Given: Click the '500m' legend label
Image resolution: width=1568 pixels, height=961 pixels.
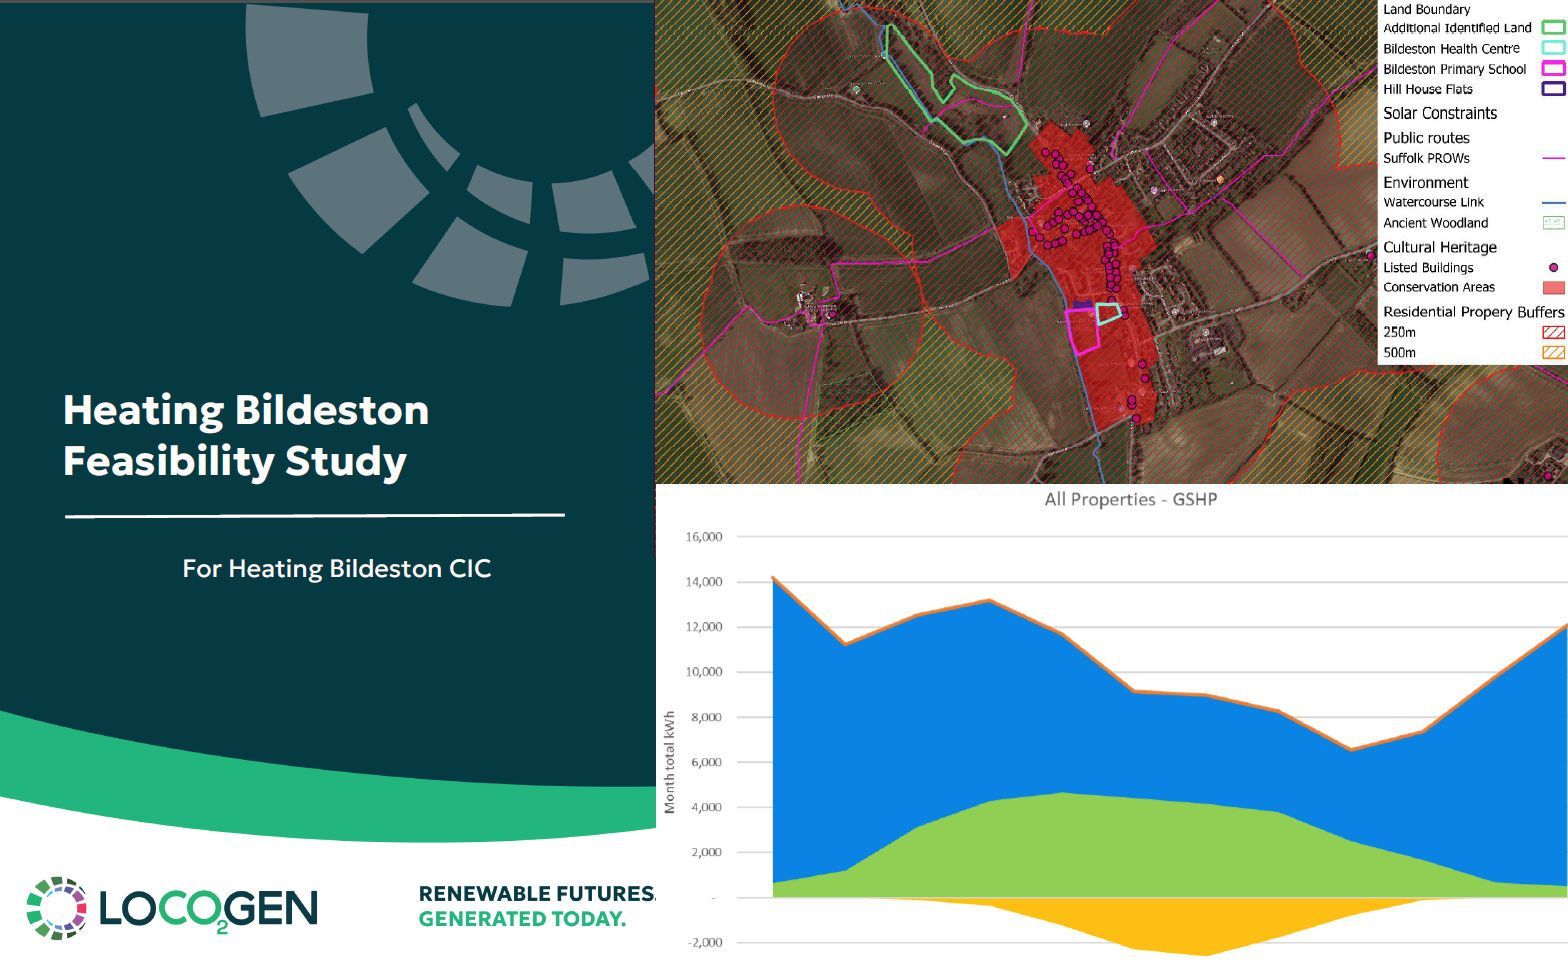Looking at the screenshot, I should pos(1399,353).
